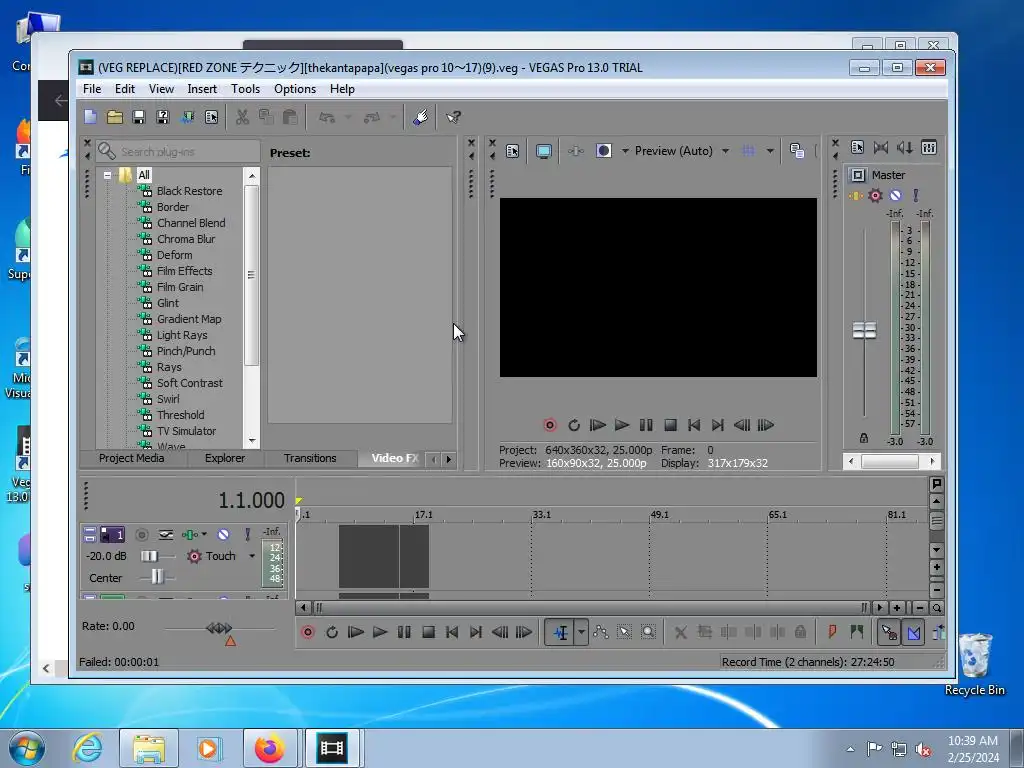
Task: Toggle Master bus mute button
Action: [895, 195]
